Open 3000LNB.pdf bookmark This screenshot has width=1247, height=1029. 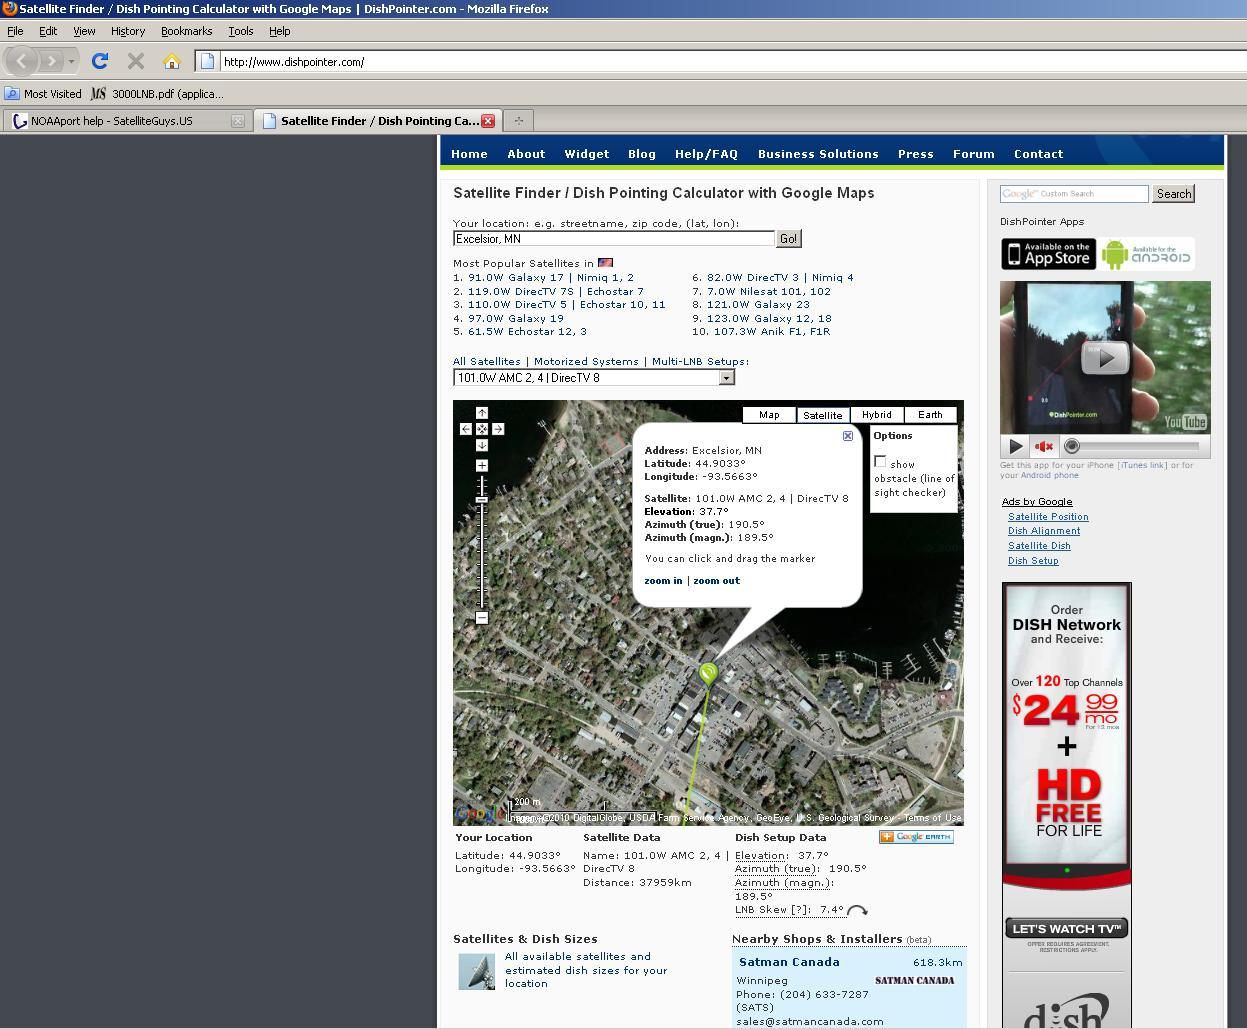tap(157, 94)
